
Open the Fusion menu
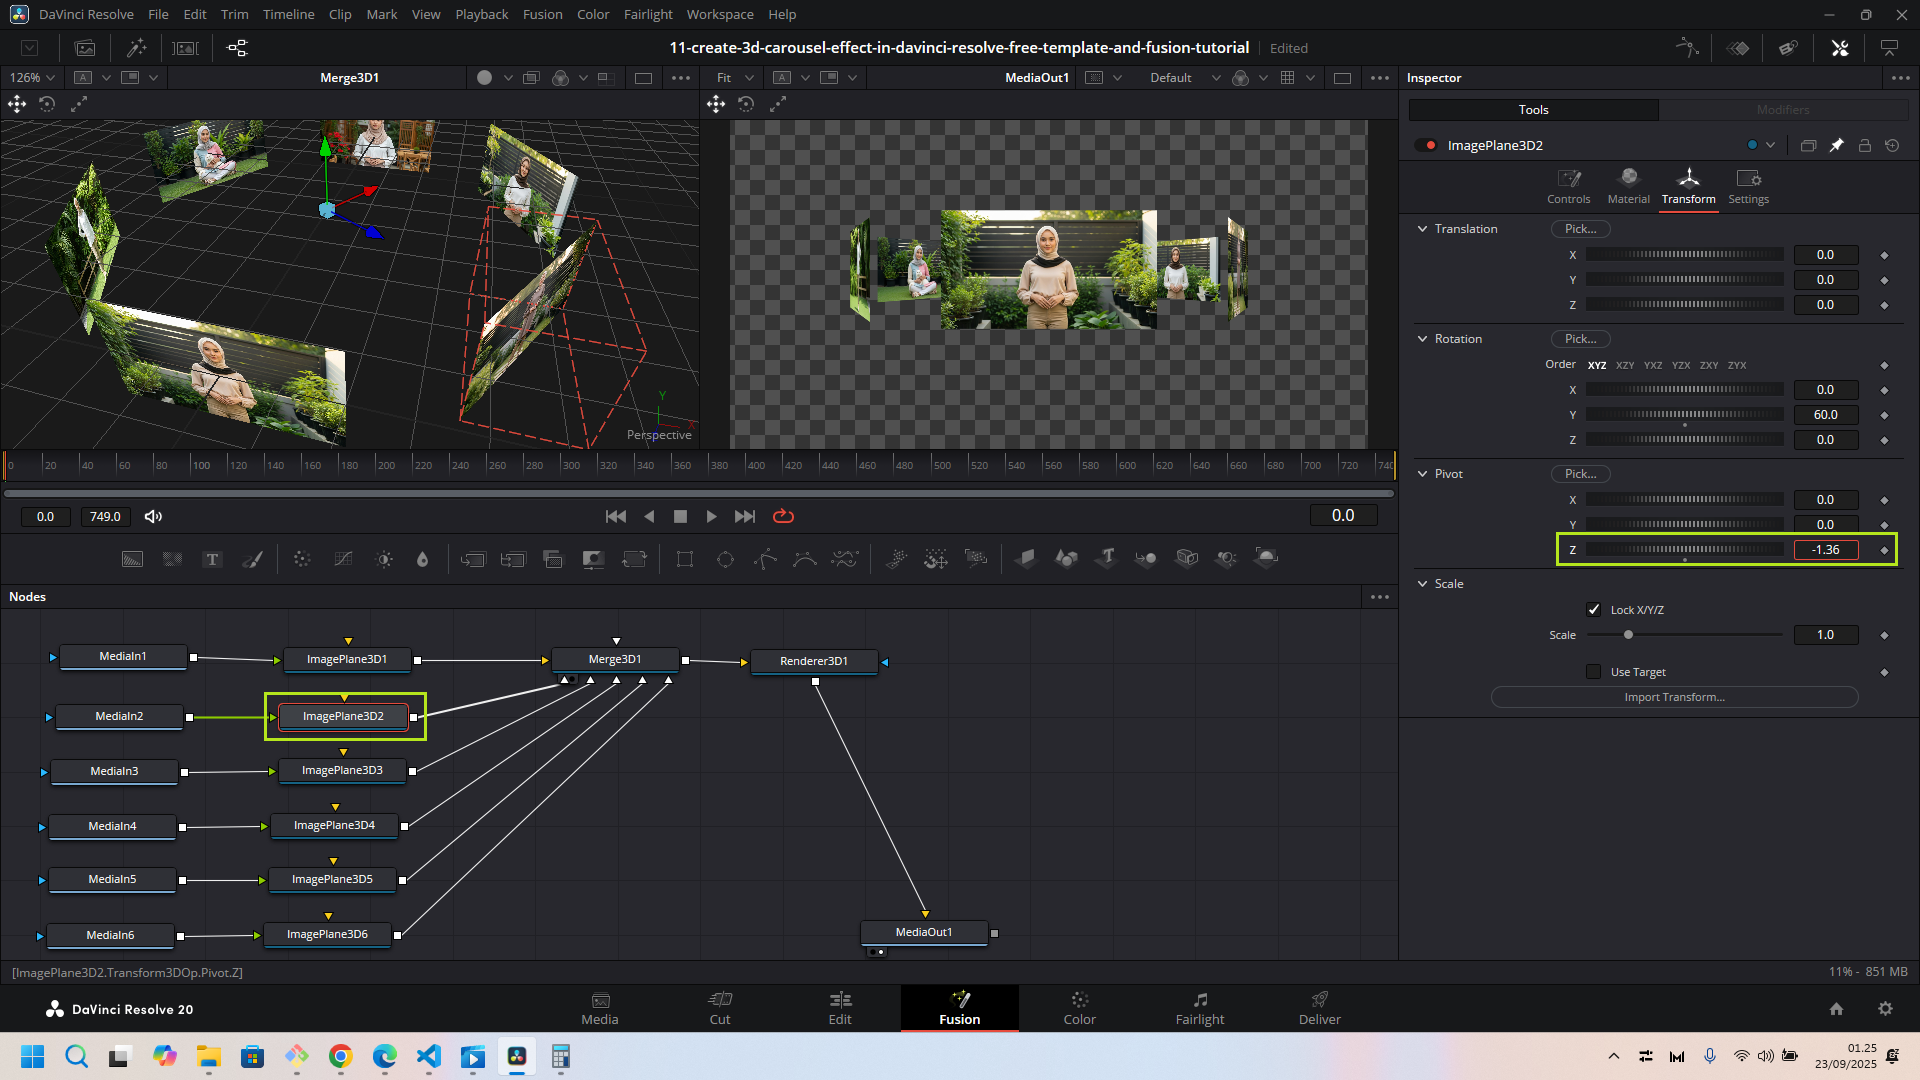click(x=542, y=14)
